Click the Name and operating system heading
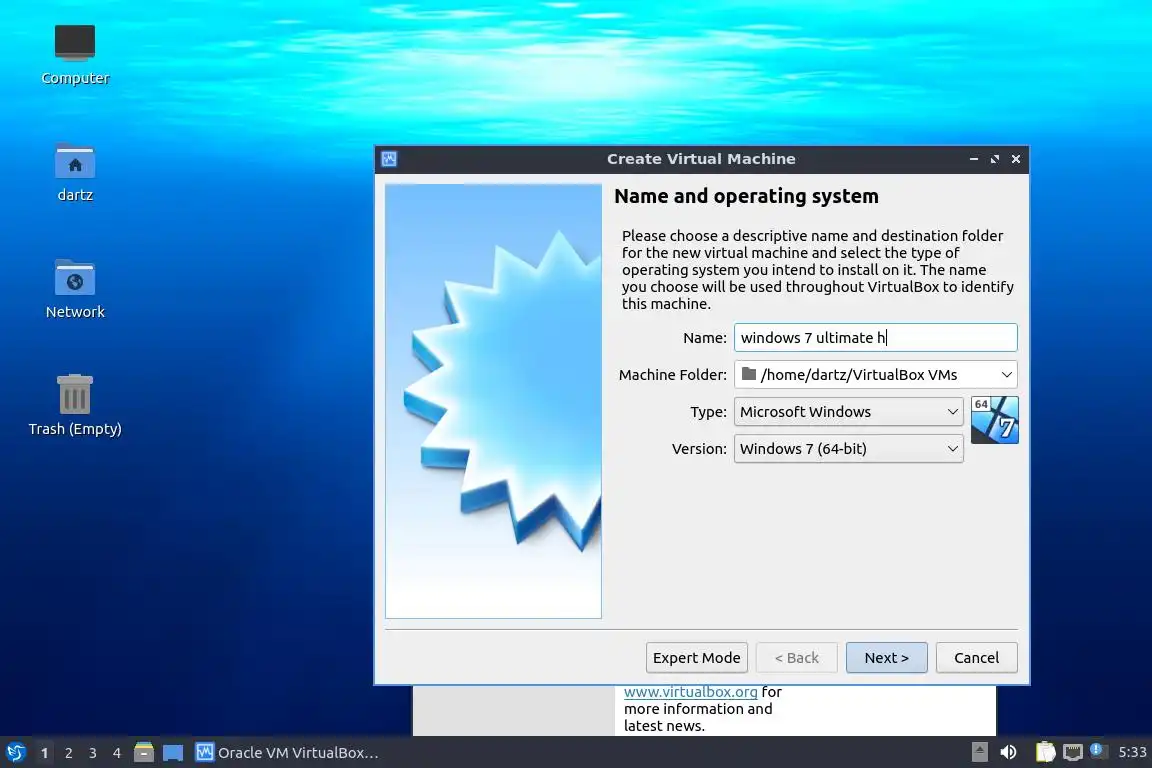 pos(746,196)
